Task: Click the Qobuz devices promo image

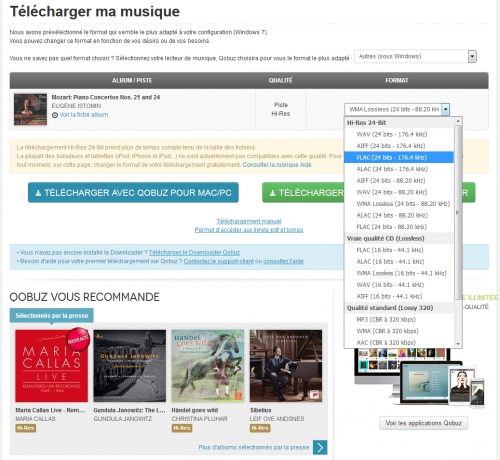Action: [x=419, y=378]
